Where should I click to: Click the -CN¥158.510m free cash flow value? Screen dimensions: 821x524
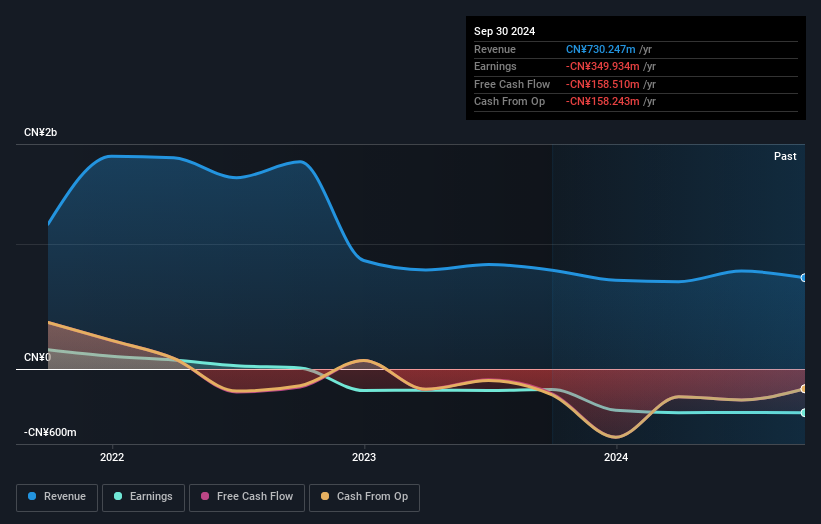(602, 84)
